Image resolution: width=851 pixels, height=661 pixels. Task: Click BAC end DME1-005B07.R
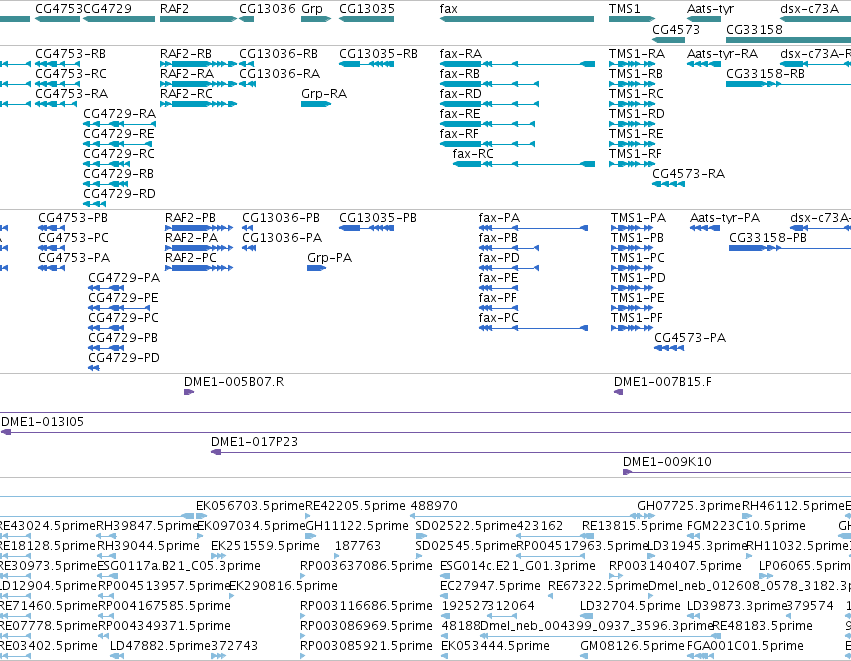tap(189, 392)
